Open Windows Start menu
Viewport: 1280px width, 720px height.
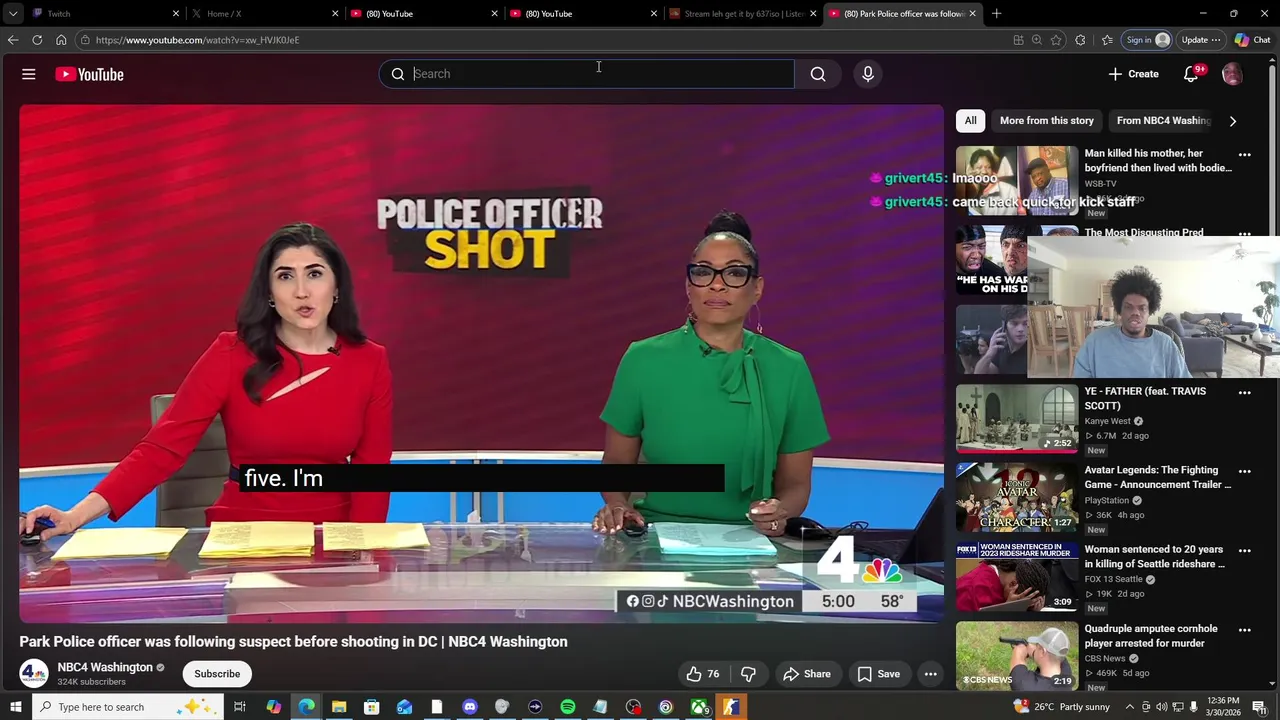point(15,707)
